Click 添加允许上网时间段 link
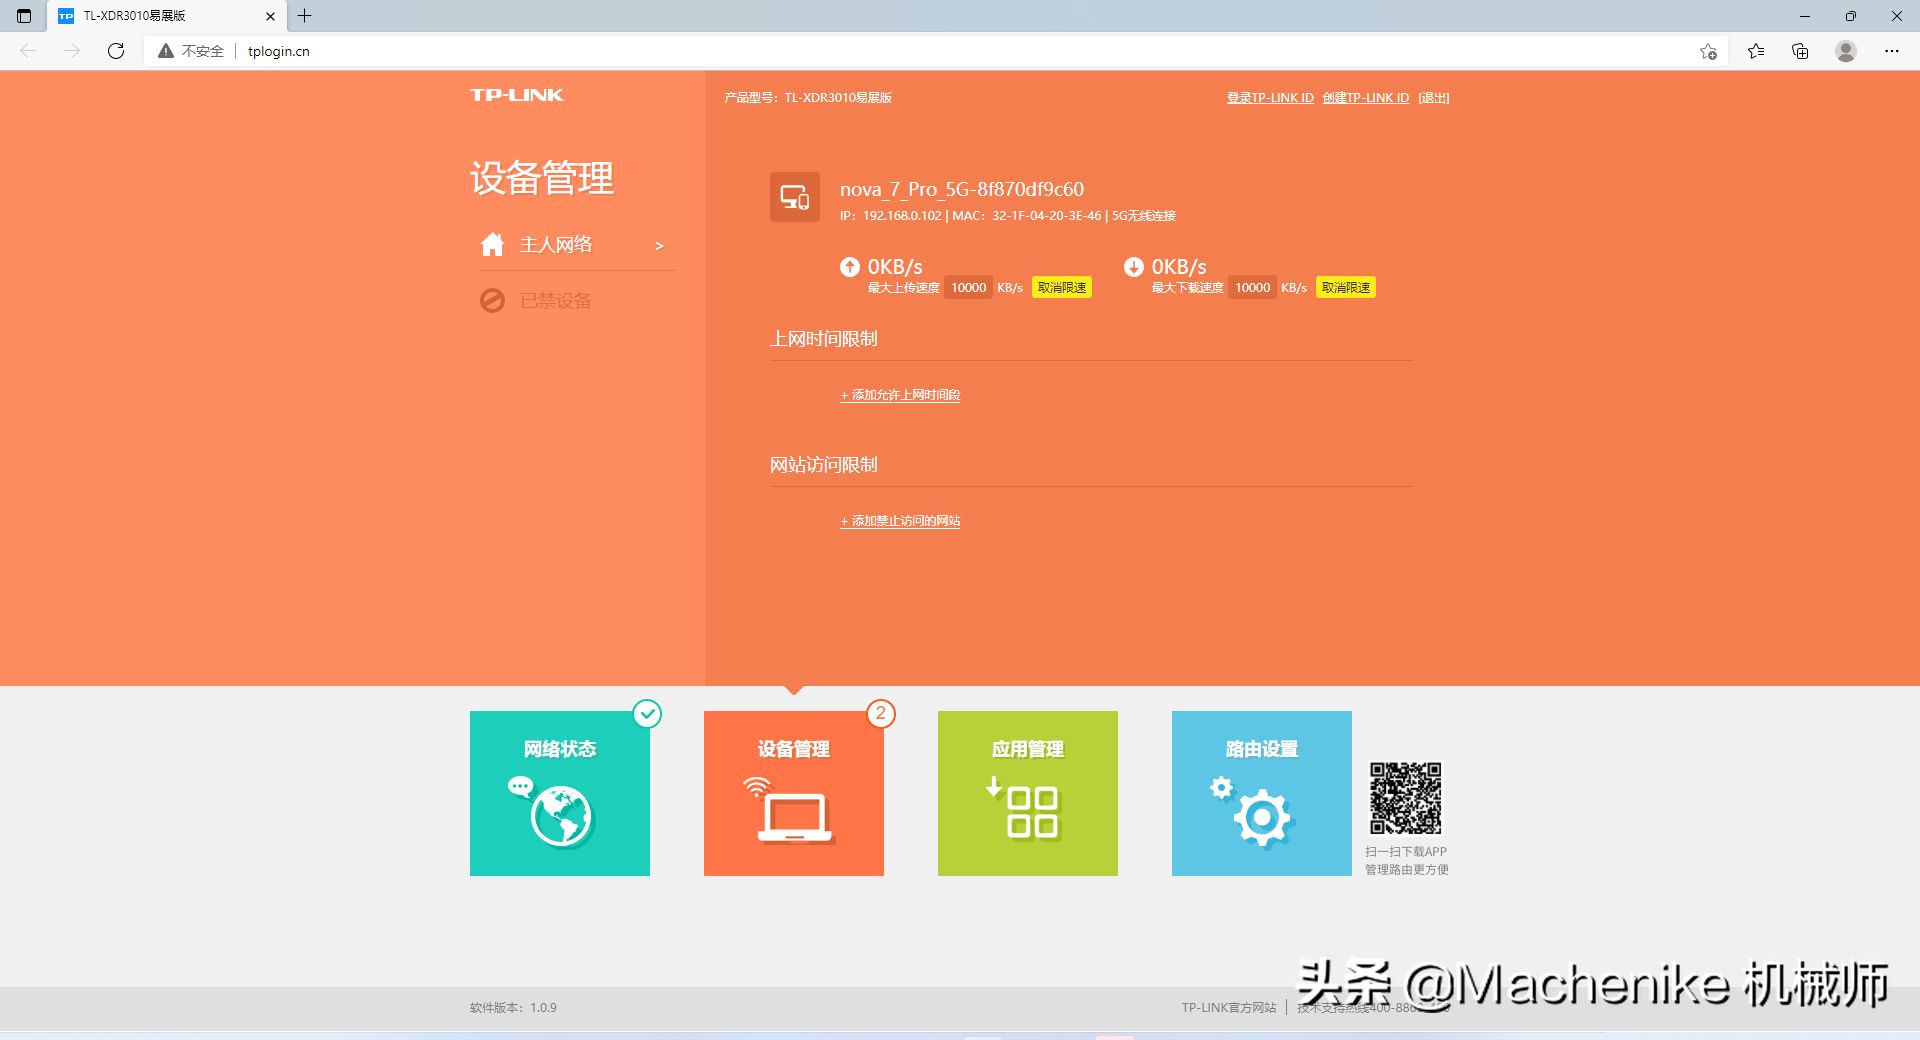1920x1040 pixels. tap(900, 395)
